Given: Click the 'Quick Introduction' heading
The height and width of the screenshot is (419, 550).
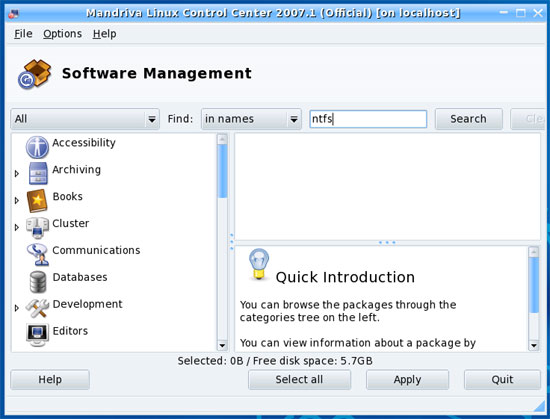Looking at the screenshot, I should (345, 277).
